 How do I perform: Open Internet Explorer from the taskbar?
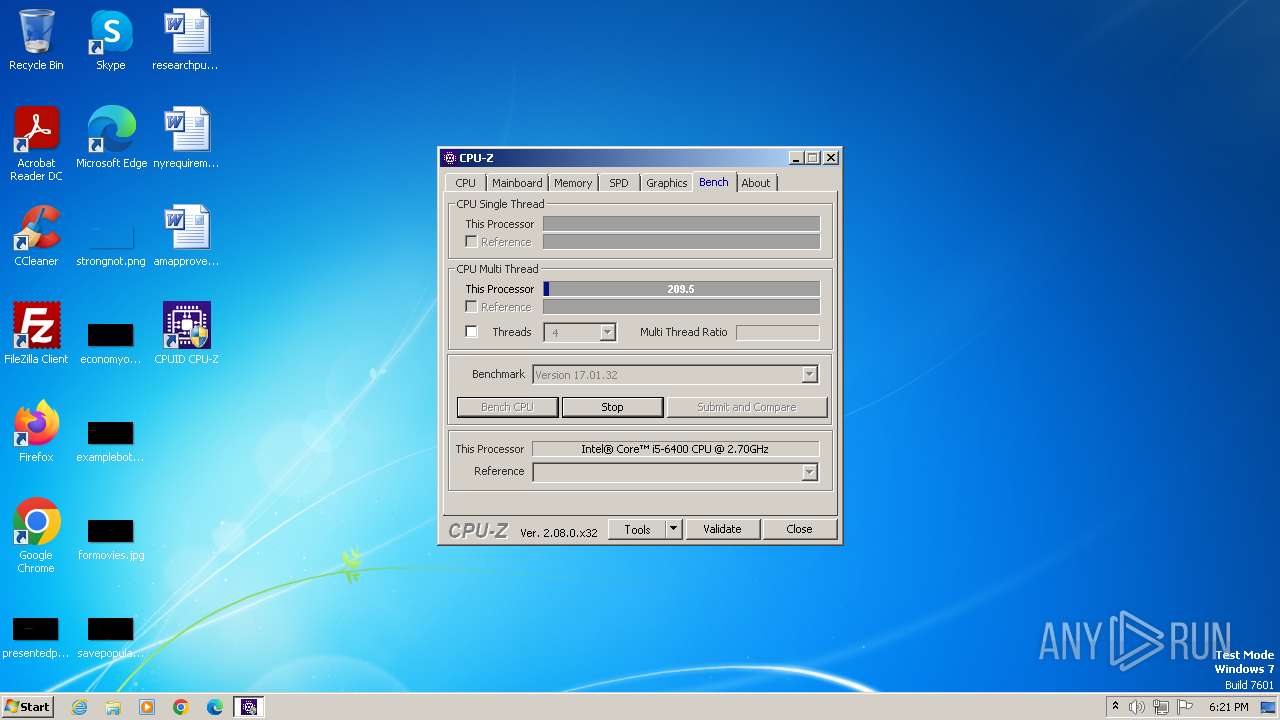click(79, 707)
